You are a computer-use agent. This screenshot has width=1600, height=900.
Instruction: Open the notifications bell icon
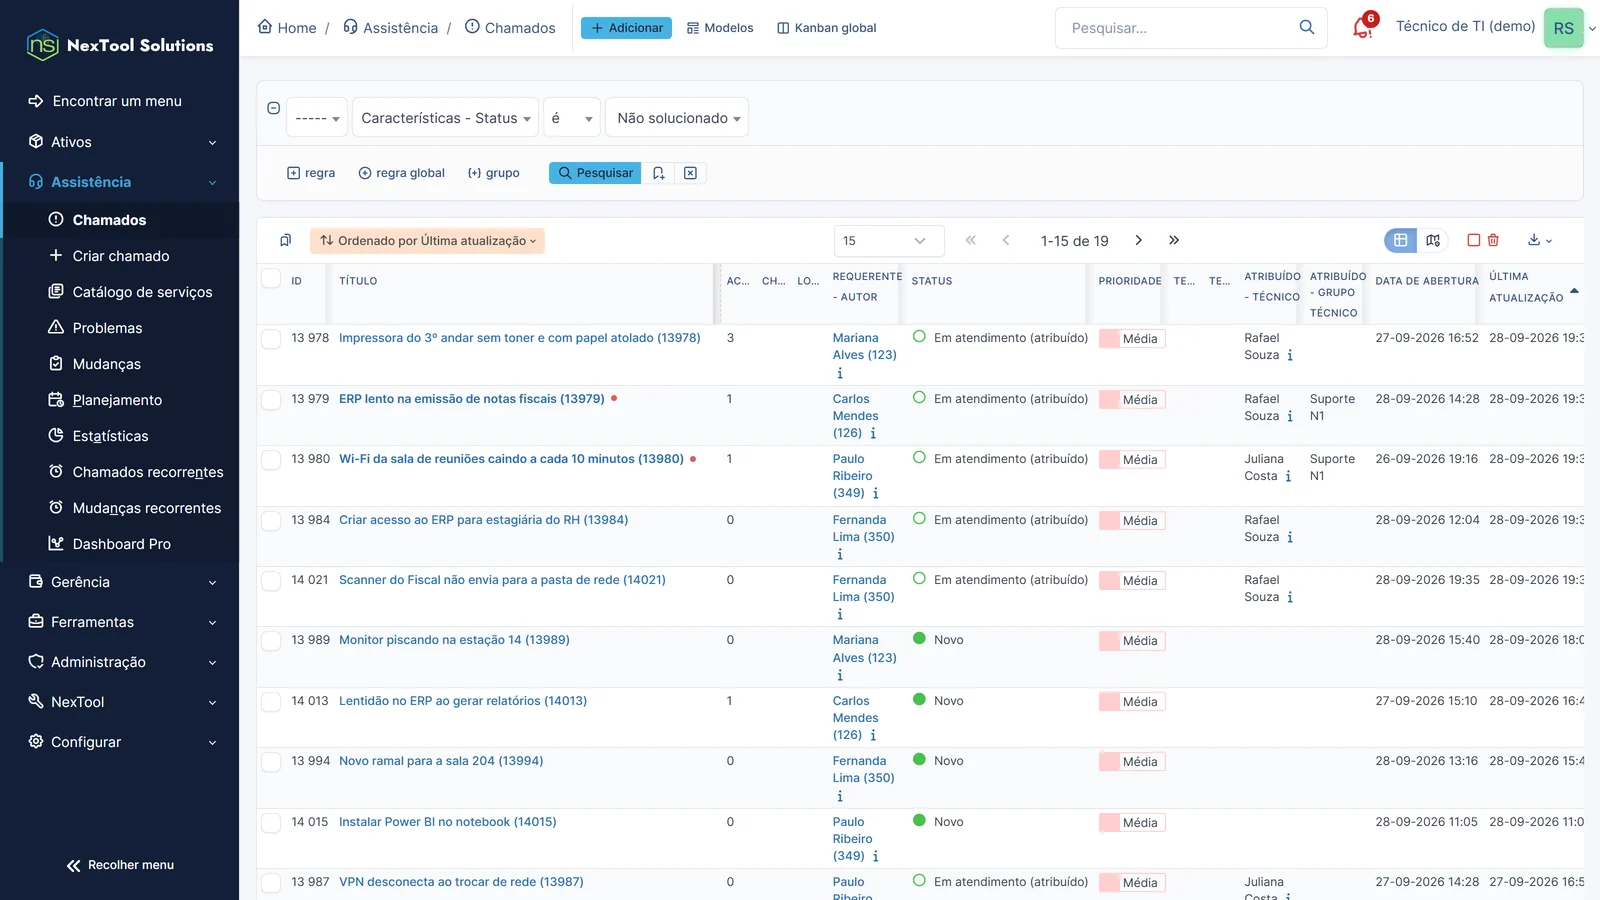1362,27
